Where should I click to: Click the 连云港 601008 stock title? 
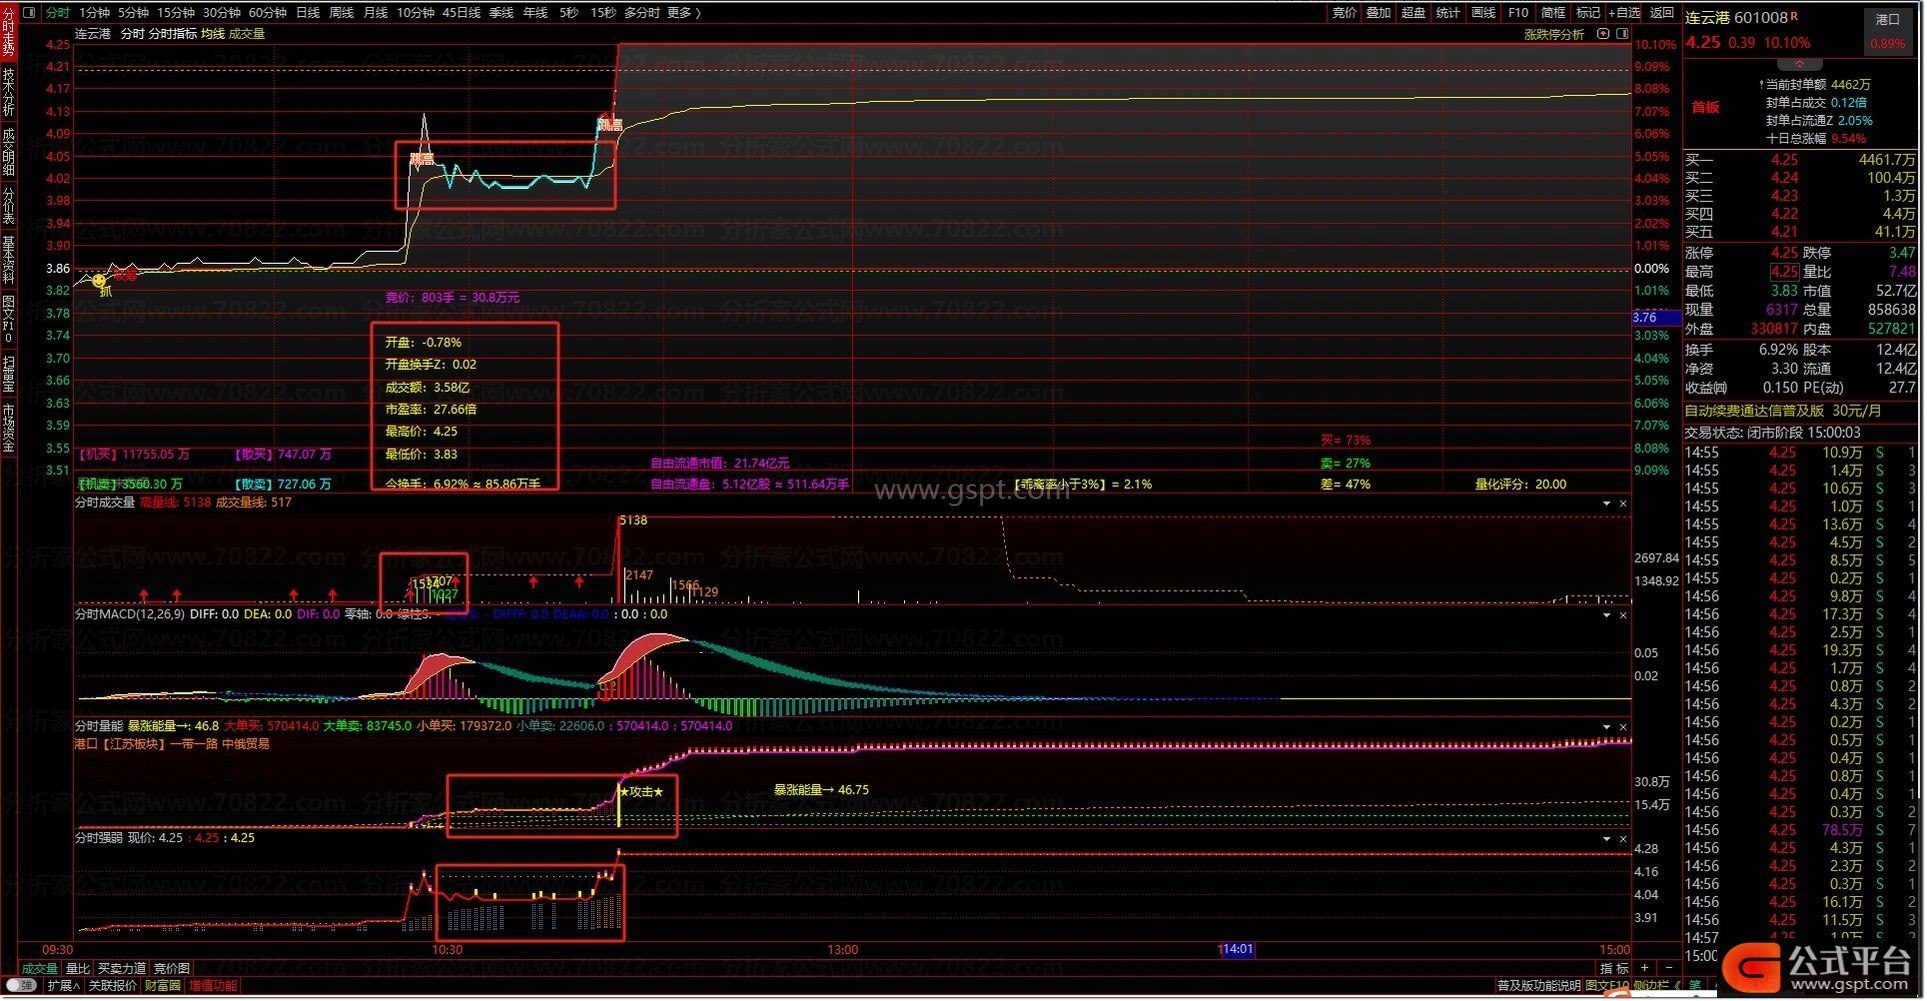coord(1736,17)
